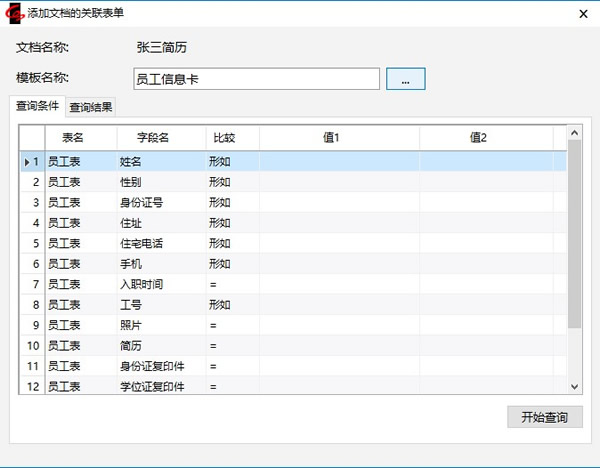This screenshot has width=600, height=468.
Task: Click the 字段名 column header
Action: click(152, 138)
